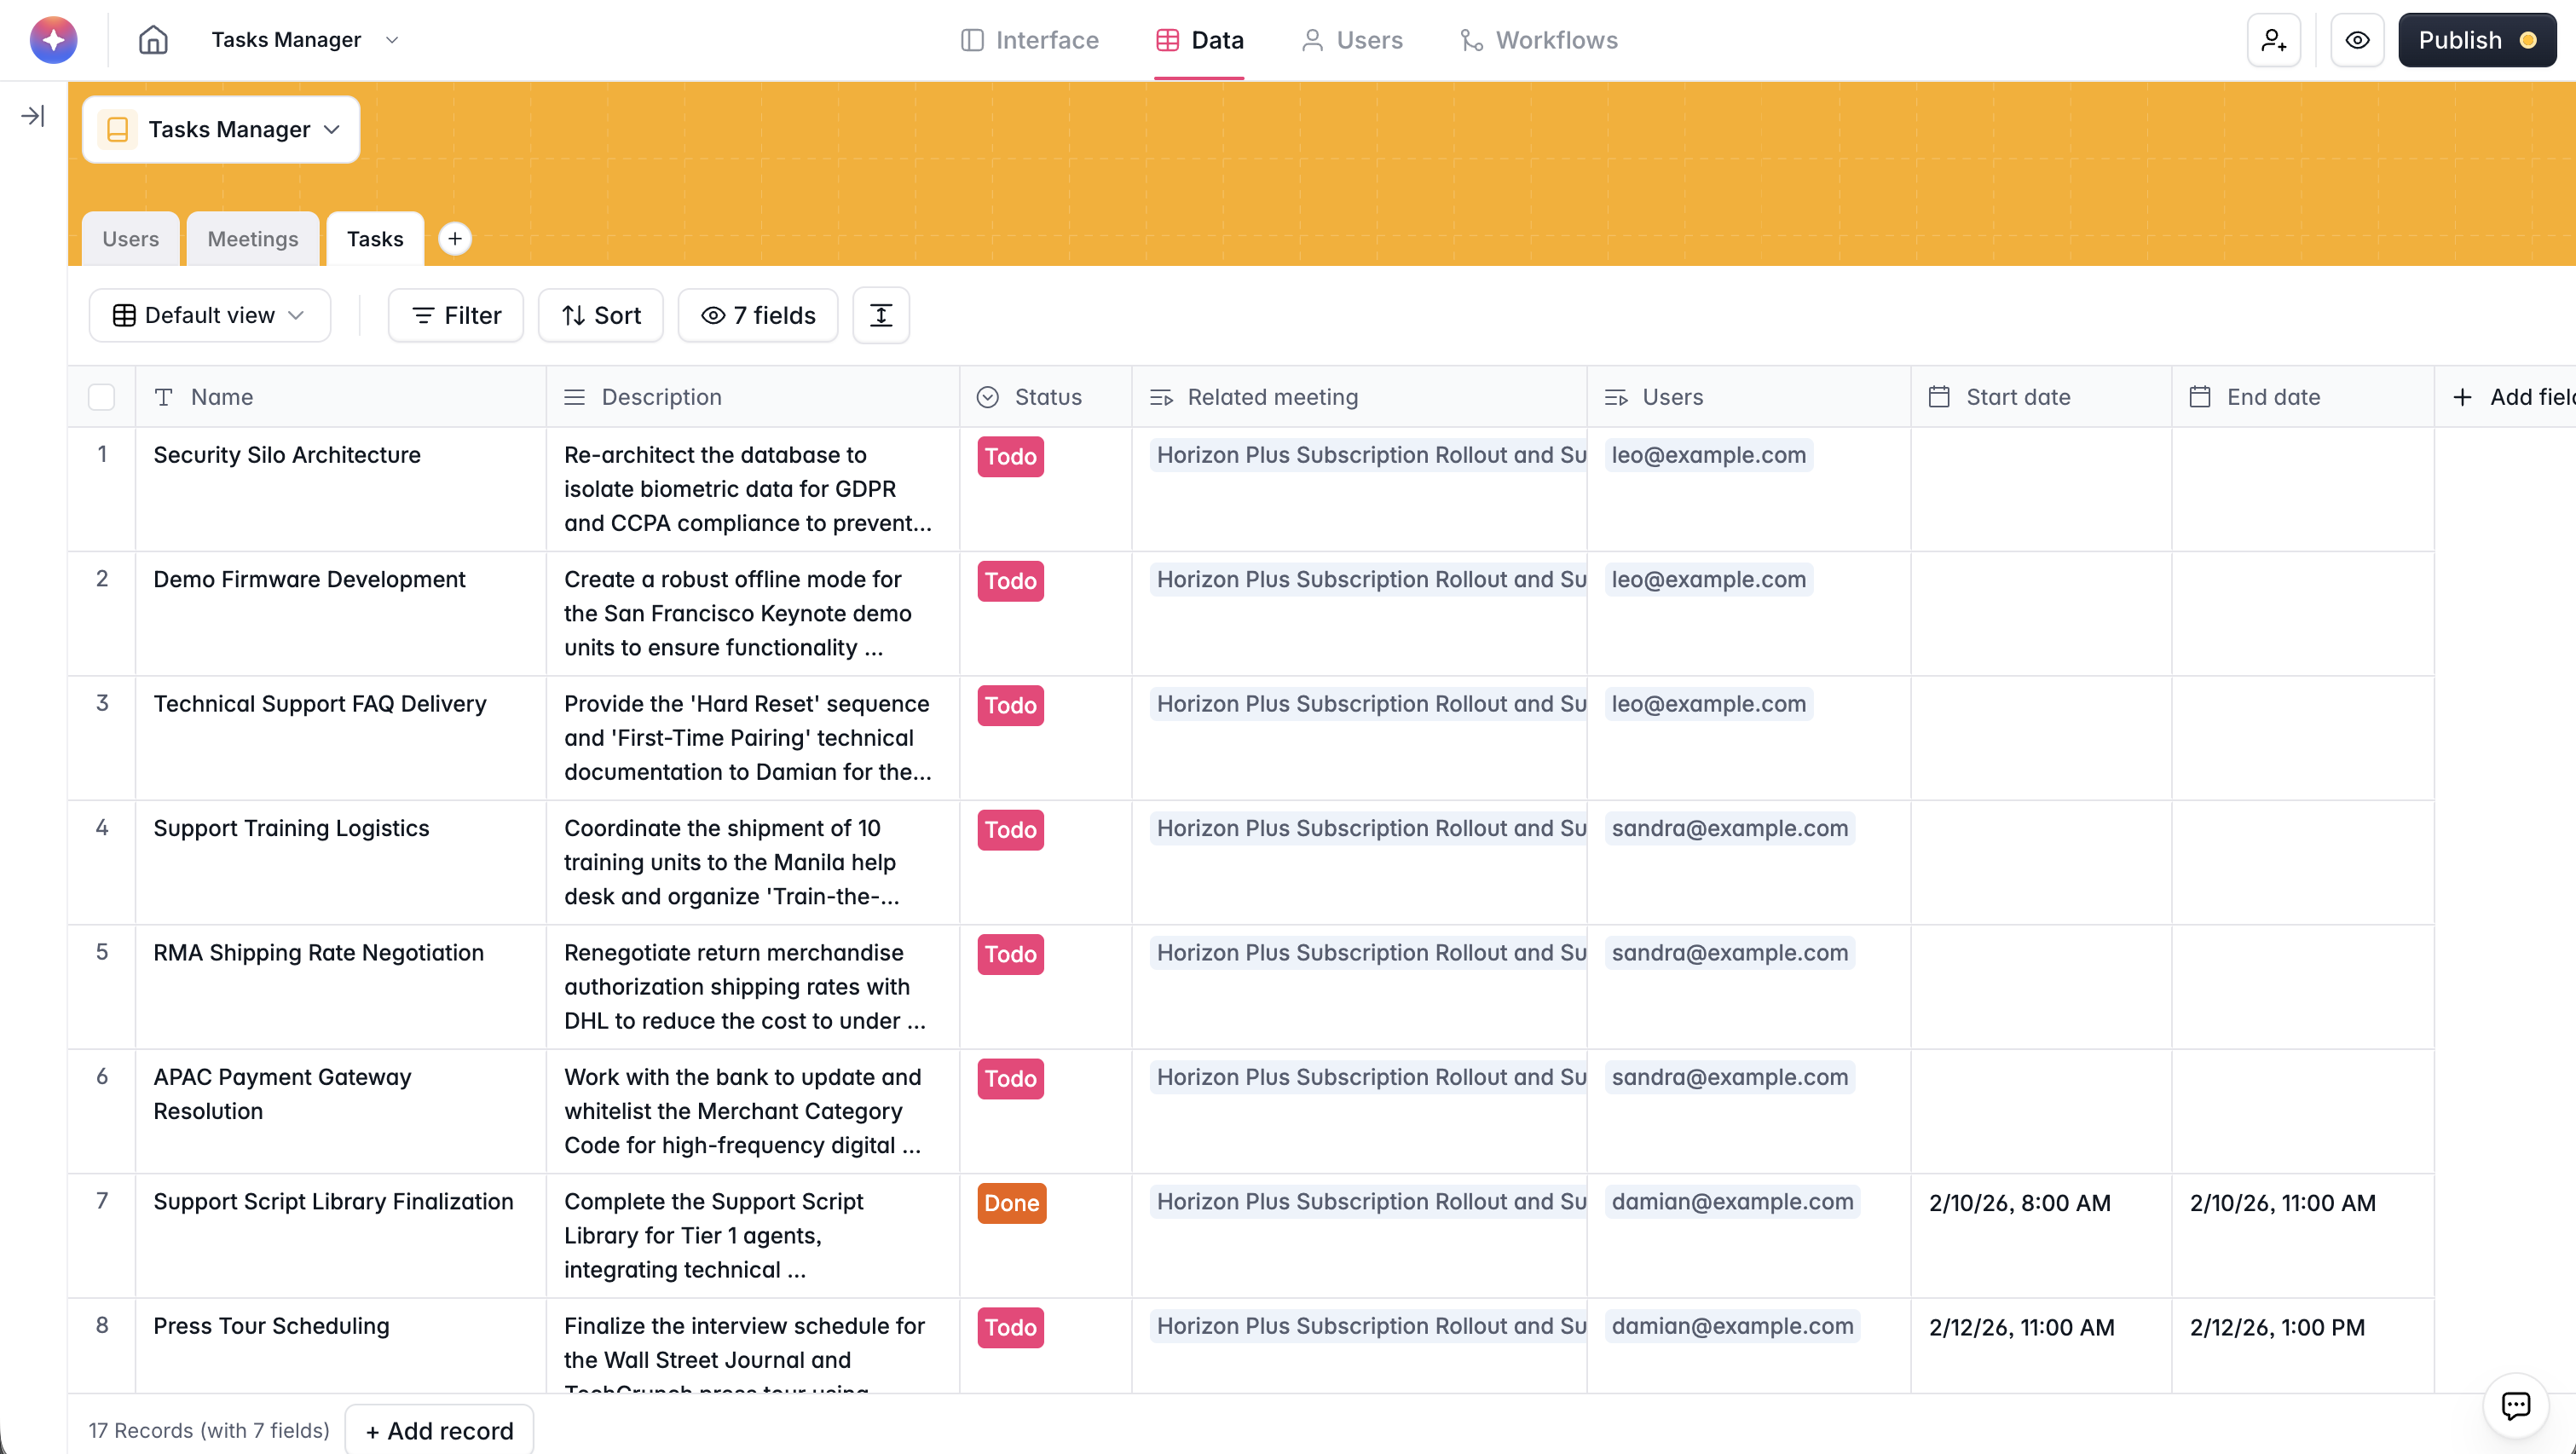2576x1454 pixels.
Task: Open the add collaborator icon near Publish
Action: [x=2274, y=40]
